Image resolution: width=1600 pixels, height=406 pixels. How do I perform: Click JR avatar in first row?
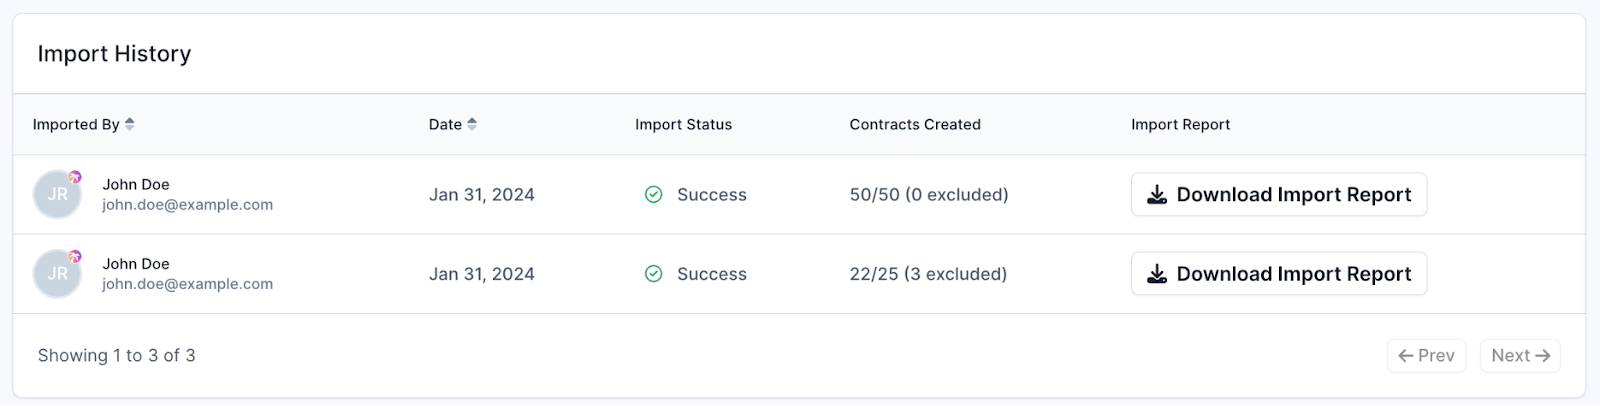coord(57,194)
